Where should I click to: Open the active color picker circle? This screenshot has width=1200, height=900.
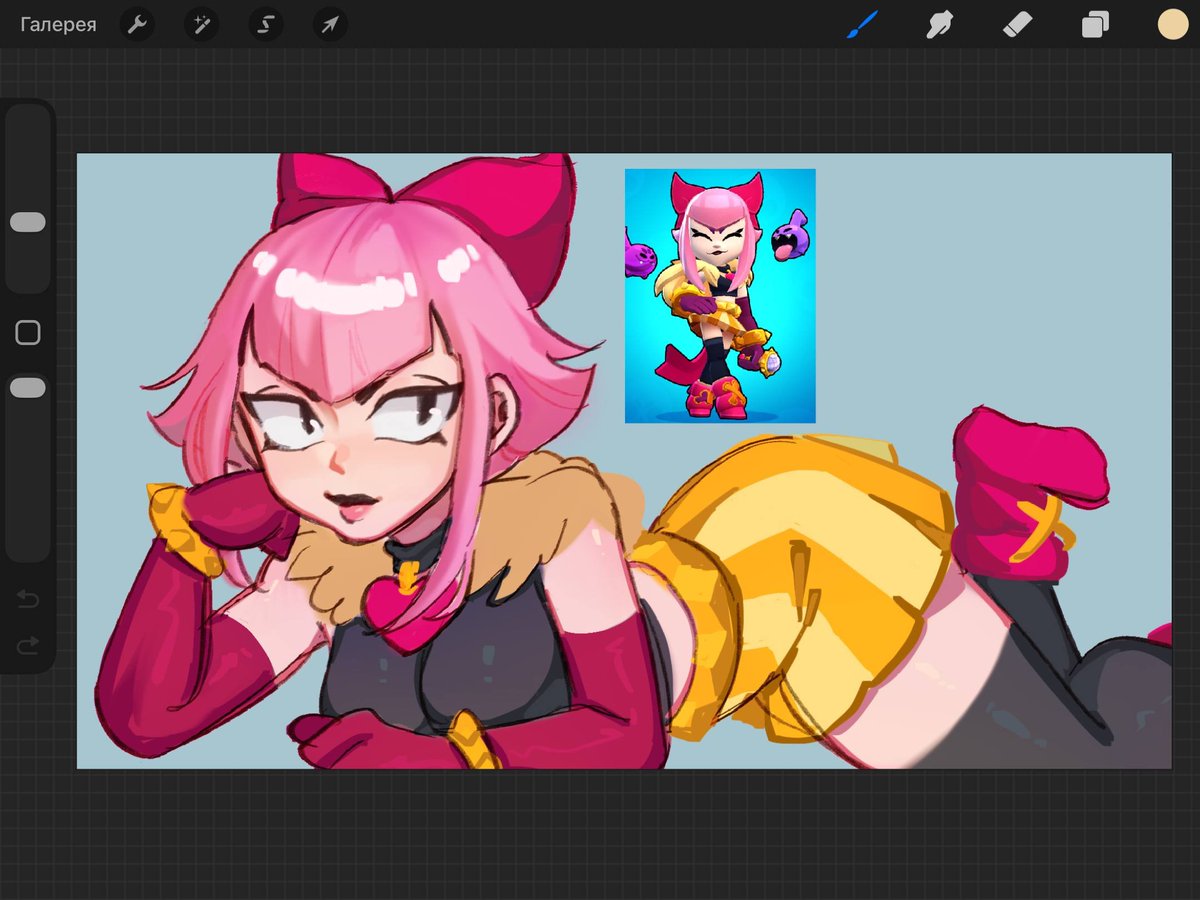pos(1172,24)
